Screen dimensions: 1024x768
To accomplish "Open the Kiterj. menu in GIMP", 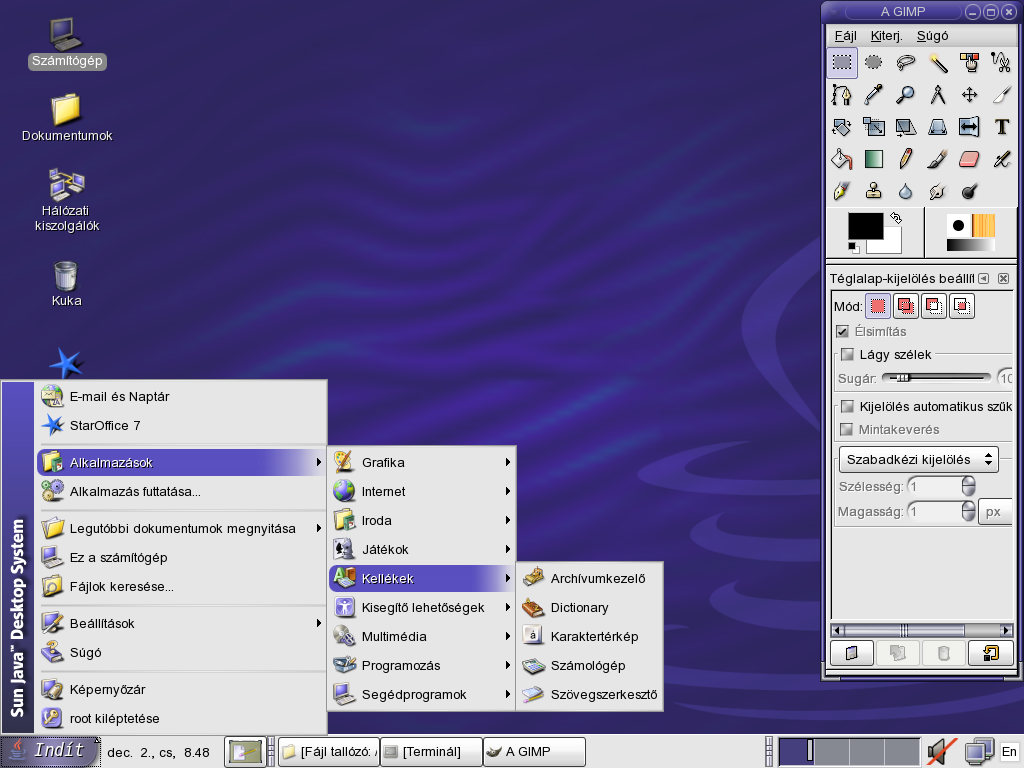I will tap(886, 36).
